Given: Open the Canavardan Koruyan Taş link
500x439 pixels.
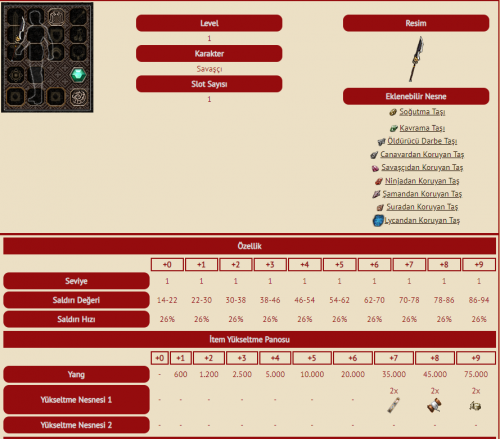Looking at the screenshot, I should coord(422,155).
